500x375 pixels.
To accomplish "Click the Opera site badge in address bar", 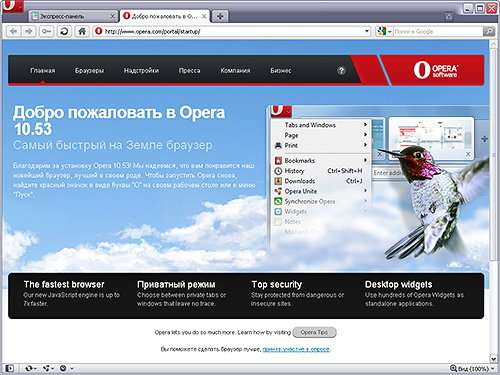I will click(98, 31).
